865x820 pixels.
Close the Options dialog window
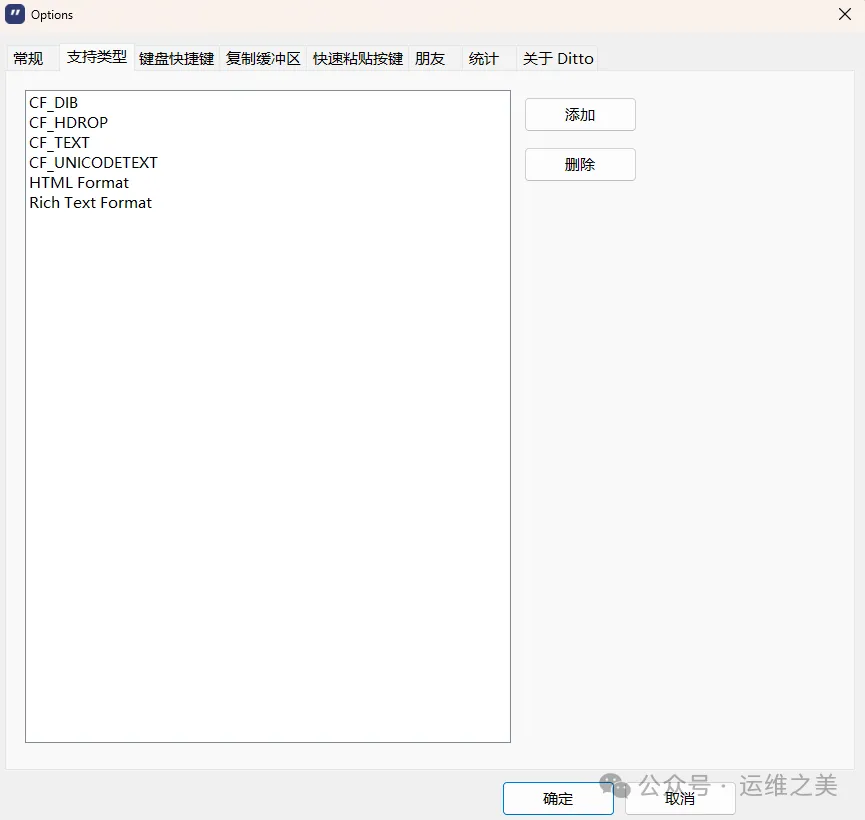click(844, 14)
